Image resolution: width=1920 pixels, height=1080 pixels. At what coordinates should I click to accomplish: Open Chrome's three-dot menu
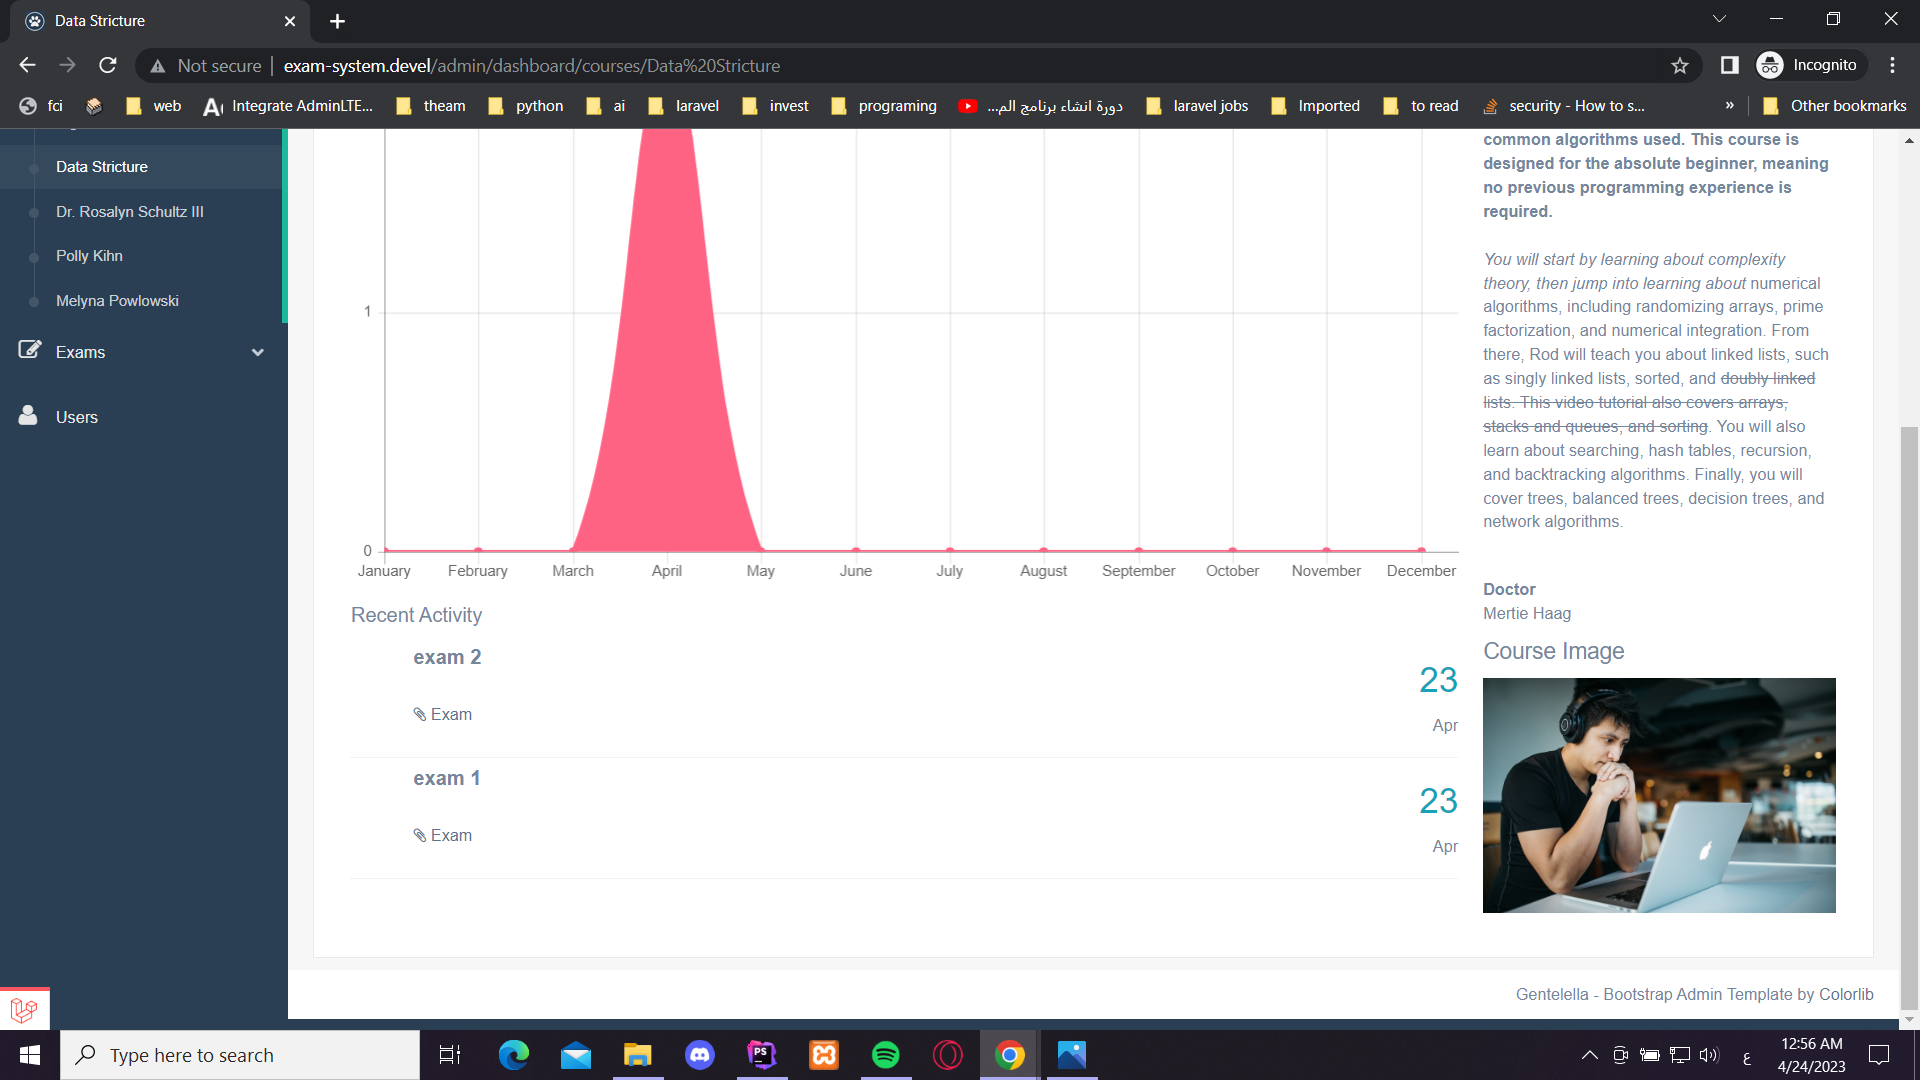1892,65
